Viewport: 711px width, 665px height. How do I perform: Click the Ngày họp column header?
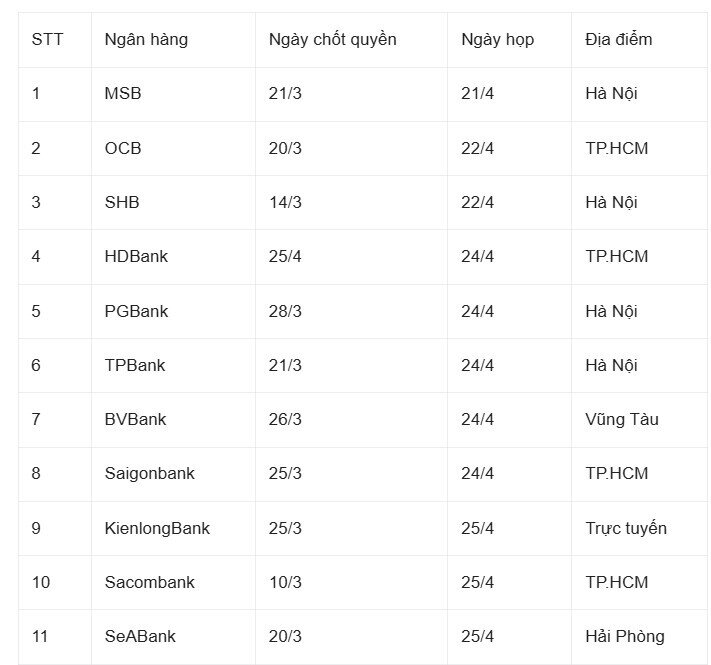point(497,40)
